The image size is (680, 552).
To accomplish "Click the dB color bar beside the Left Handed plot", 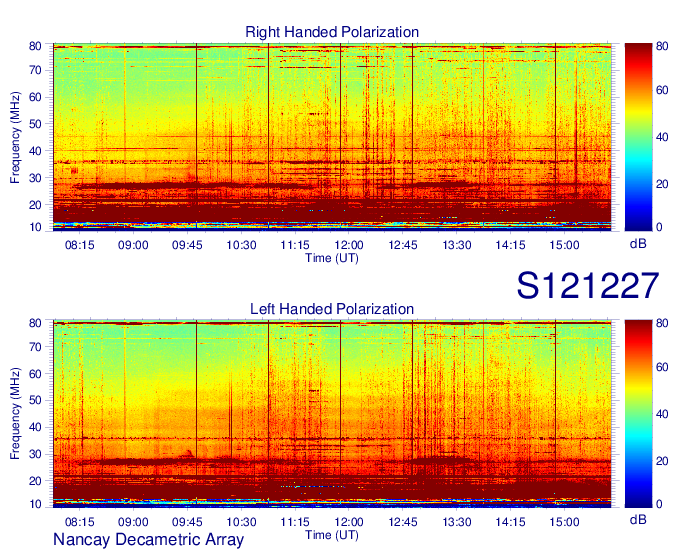I will coord(638,414).
